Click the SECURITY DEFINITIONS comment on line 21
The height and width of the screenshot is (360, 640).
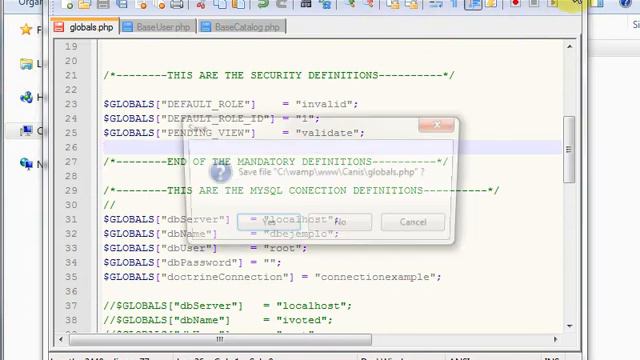click(x=279, y=76)
